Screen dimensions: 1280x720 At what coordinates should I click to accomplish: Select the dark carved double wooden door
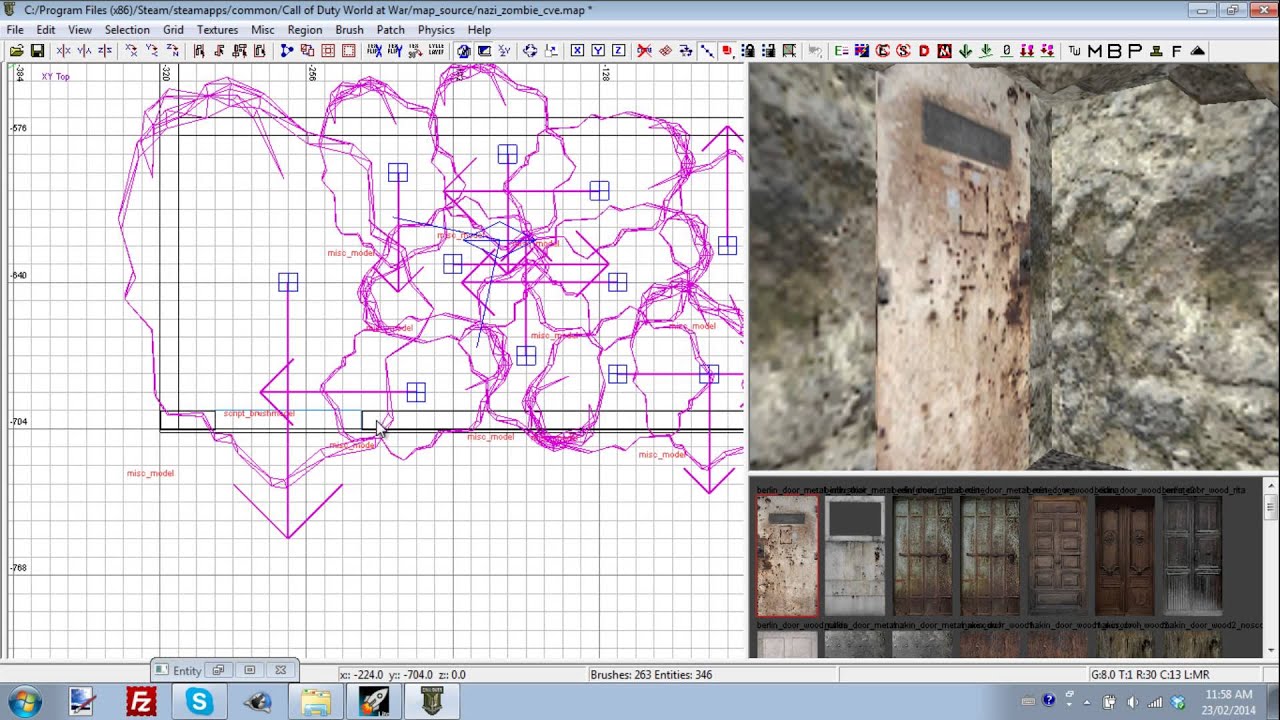tap(1125, 556)
